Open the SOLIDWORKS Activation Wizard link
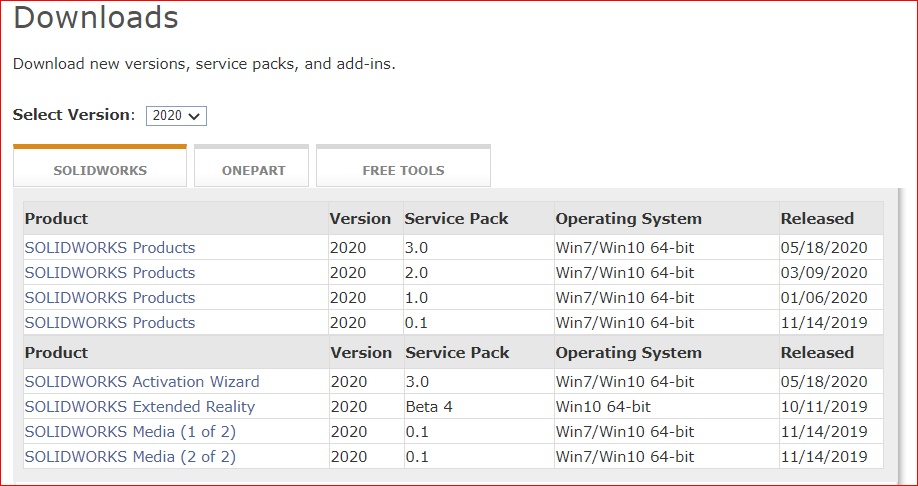This screenshot has width=918, height=486. click(x=142, y=382)
